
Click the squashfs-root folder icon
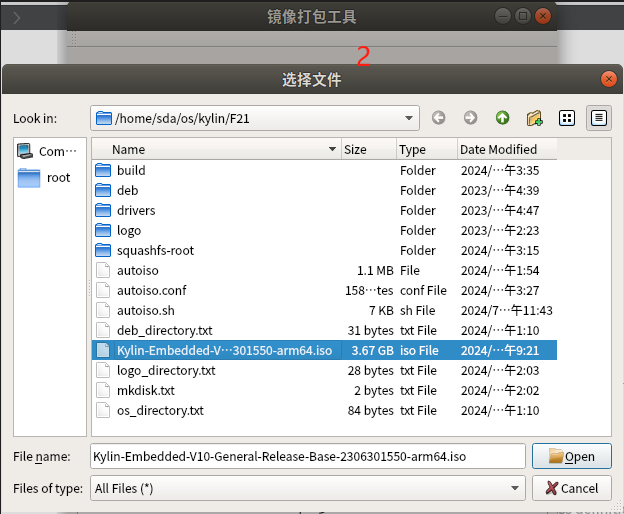click(x=103, y=250)
